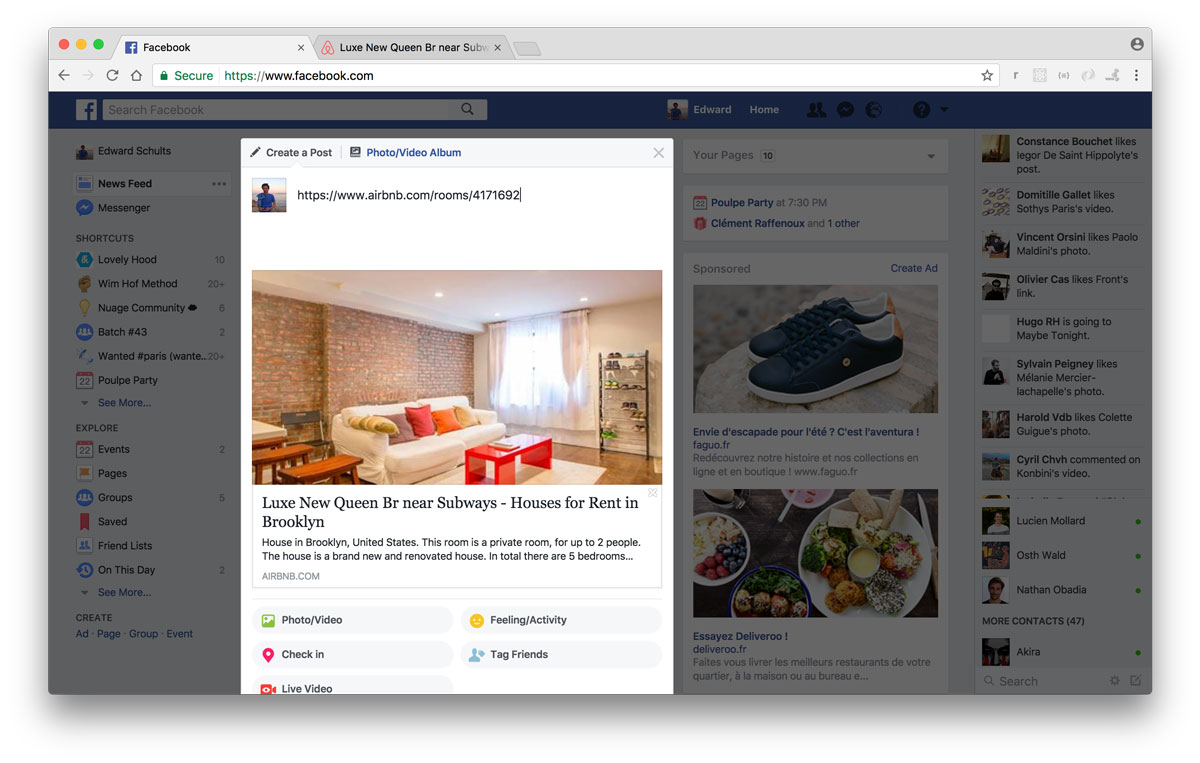Click new message compose icon in chat
1200x763 pixels.
(1135, 681)
